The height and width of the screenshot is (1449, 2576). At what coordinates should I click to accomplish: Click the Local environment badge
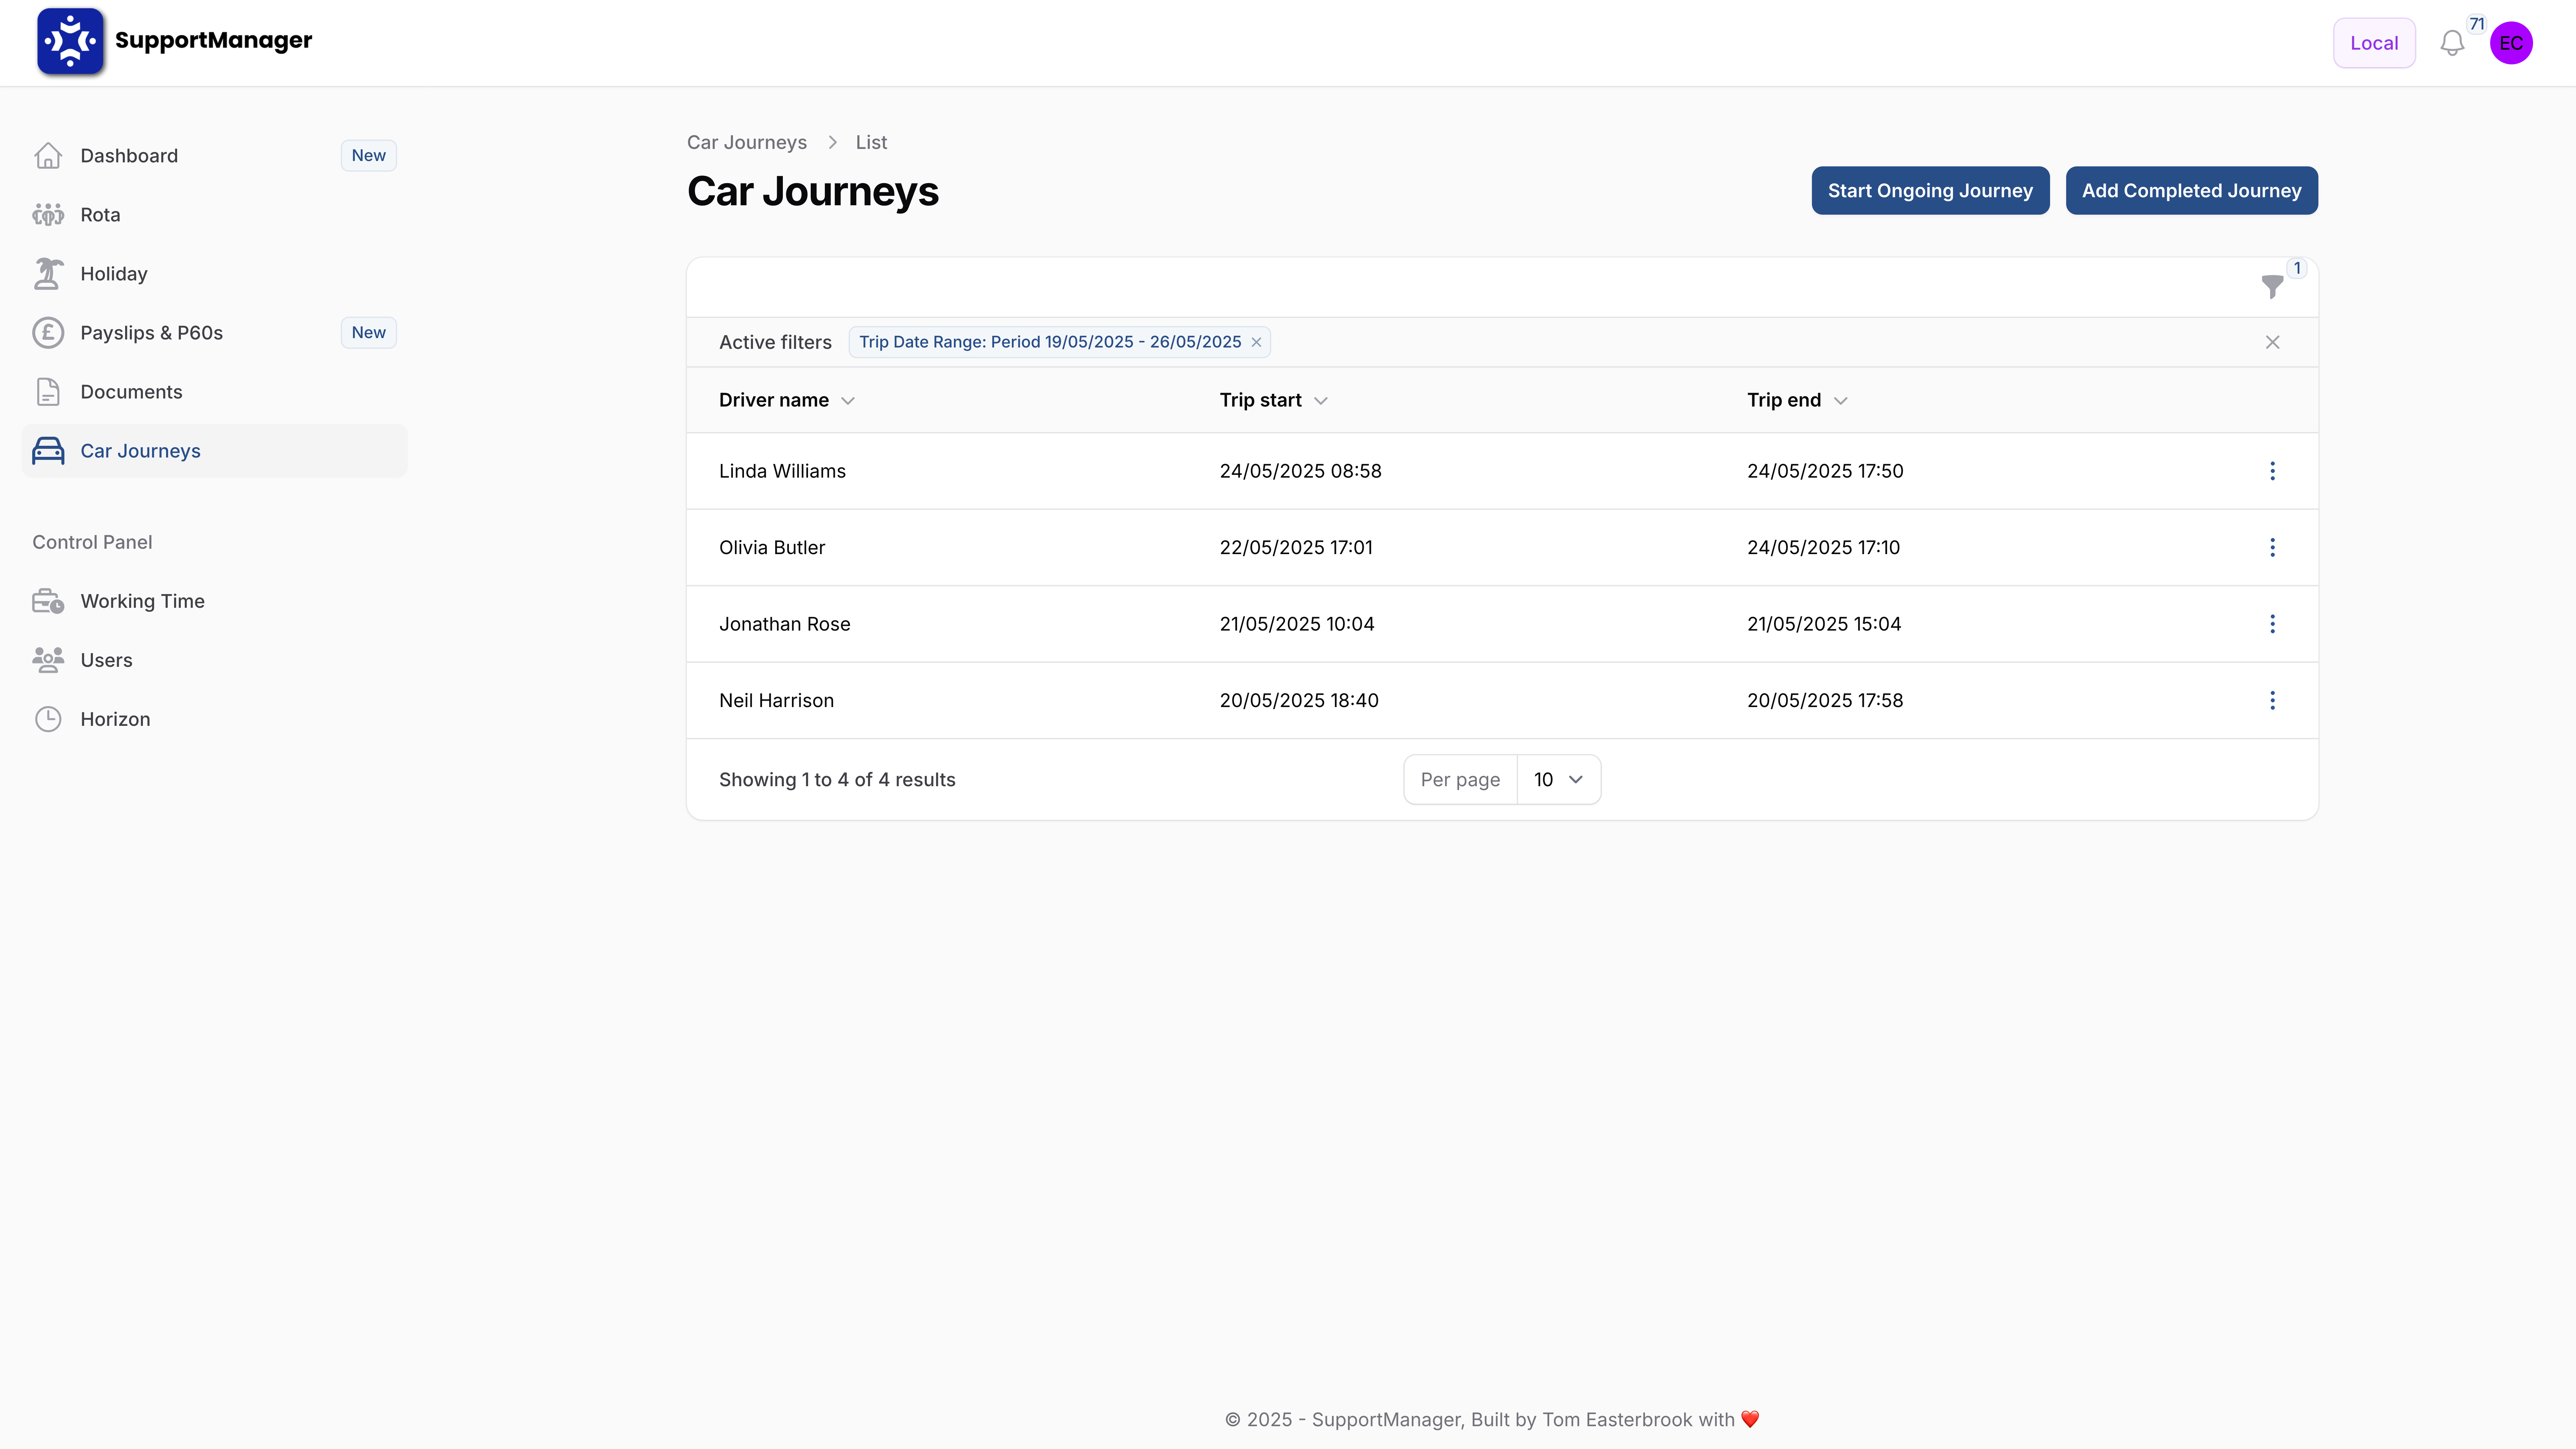(2374, 43)
